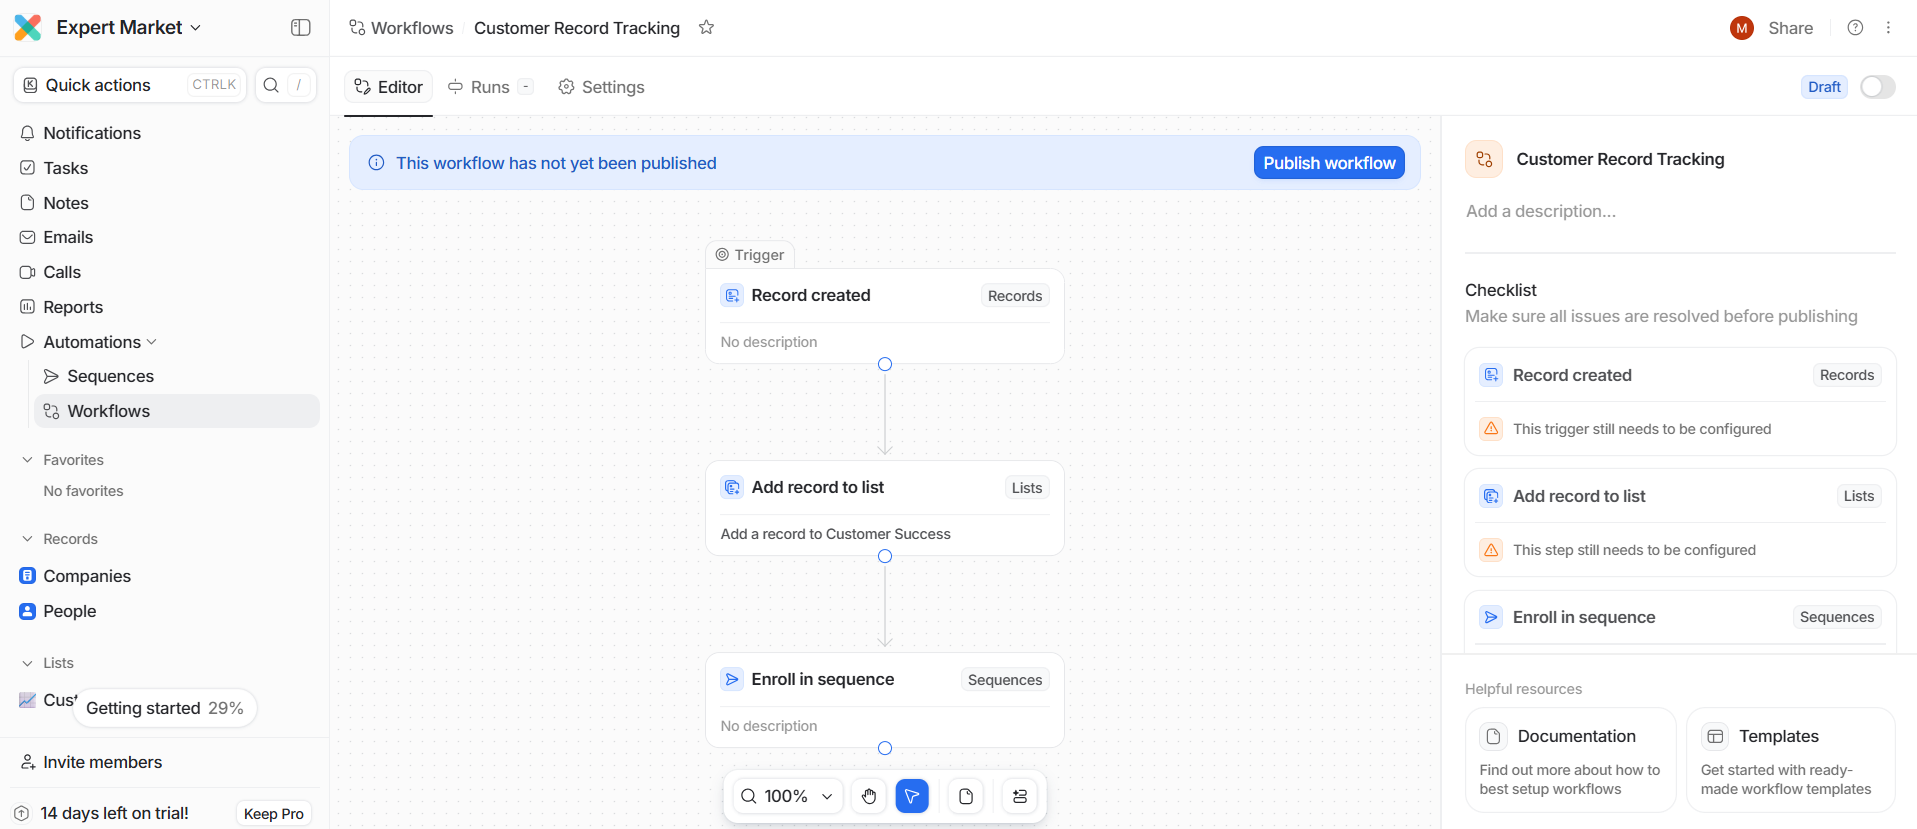
Task: Open search with magnifier icon
Action: click(x=271, y=85)
